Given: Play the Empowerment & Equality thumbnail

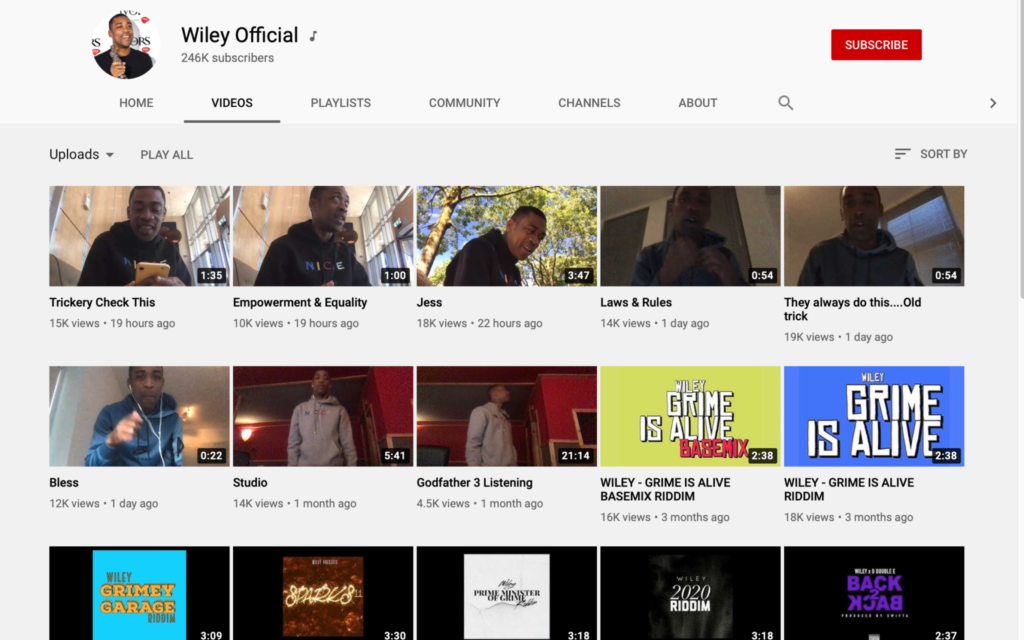Looking at the screenshot, I should (323, 236).
